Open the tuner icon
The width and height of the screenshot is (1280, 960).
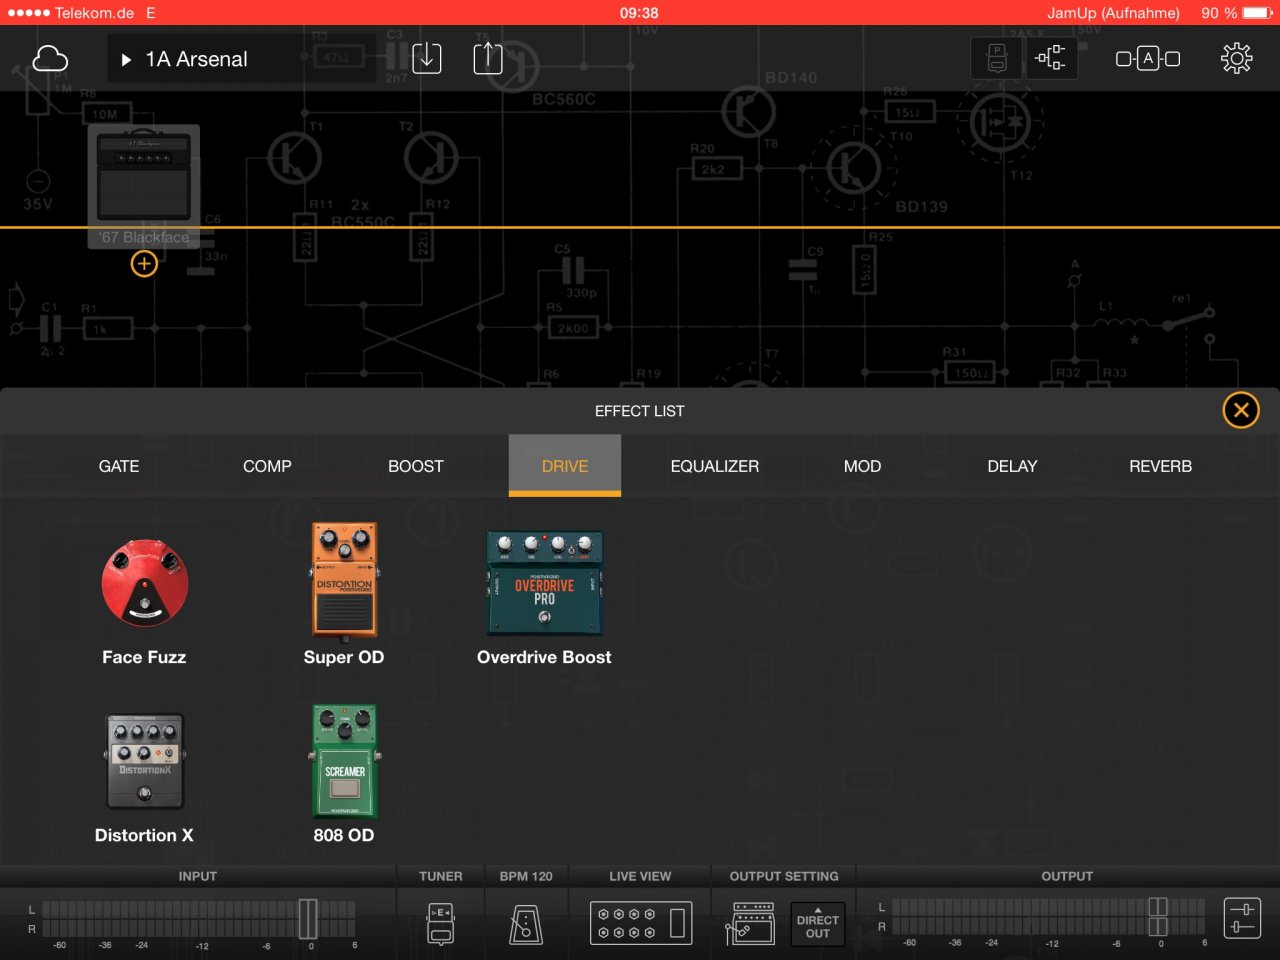pyautogui.click(x=441, y=924)
